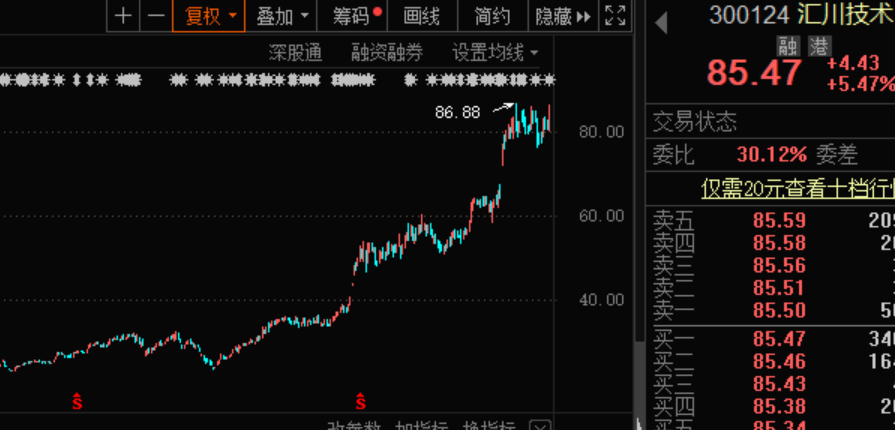Toggle 简约 simplified mode

(492, 16)
